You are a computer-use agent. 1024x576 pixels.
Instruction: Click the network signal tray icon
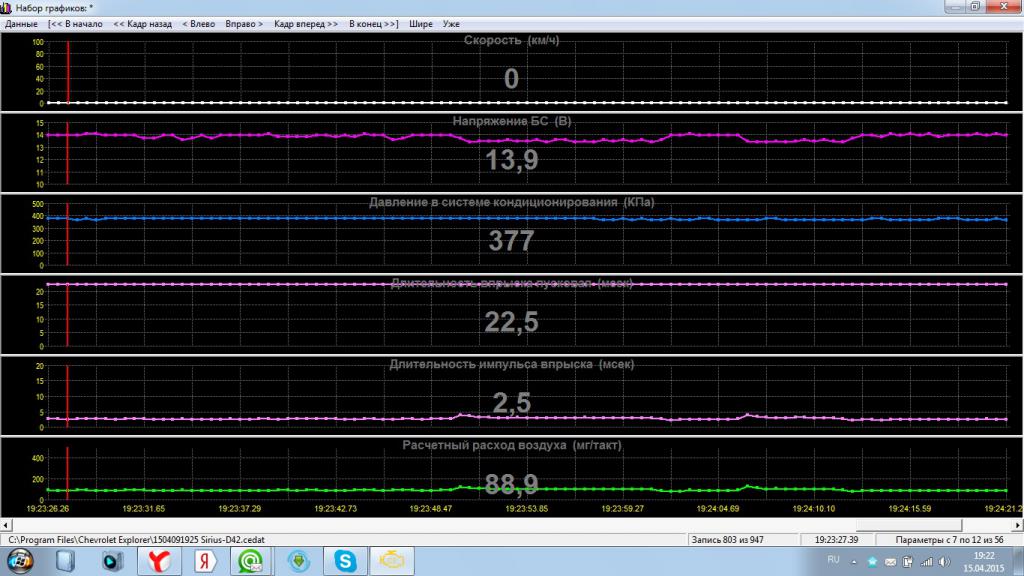click(x=926, y=562)
